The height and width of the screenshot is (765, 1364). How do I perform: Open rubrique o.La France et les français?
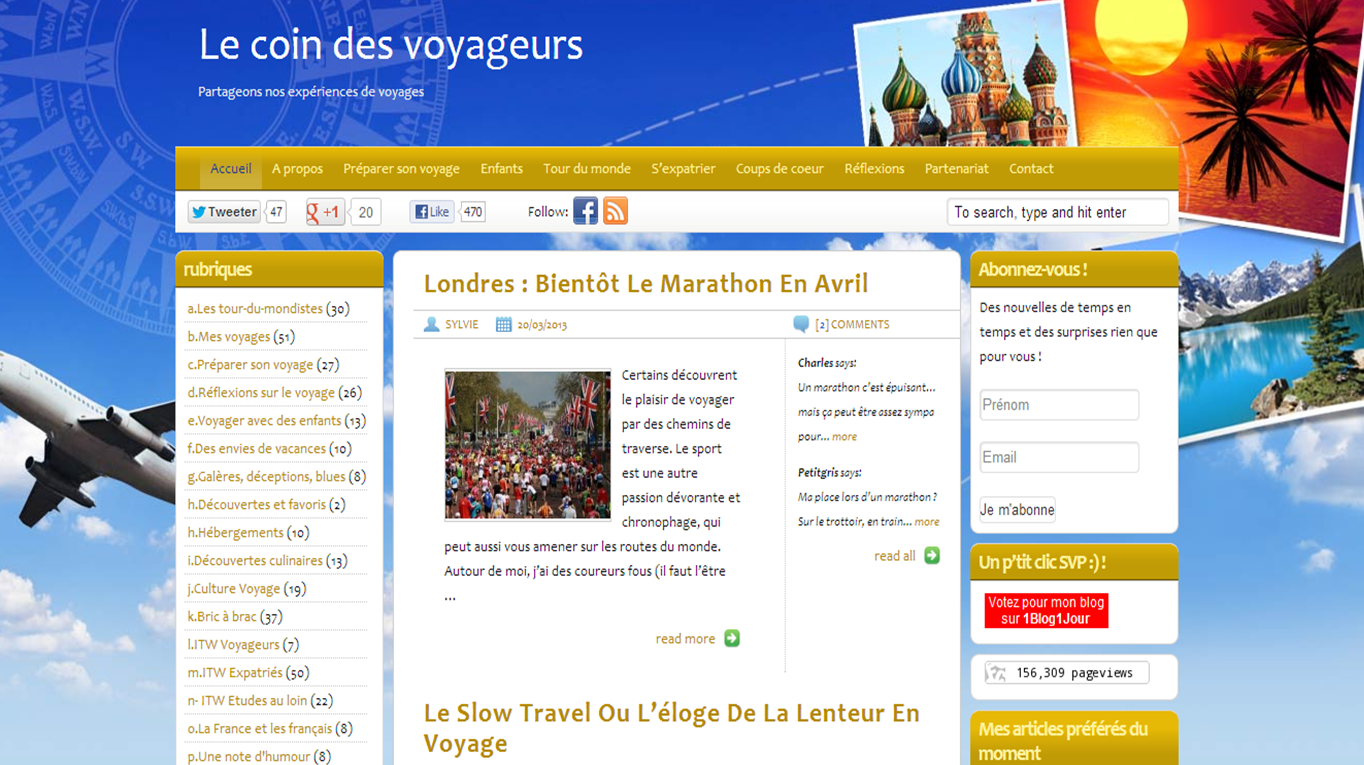click(260, 729)
